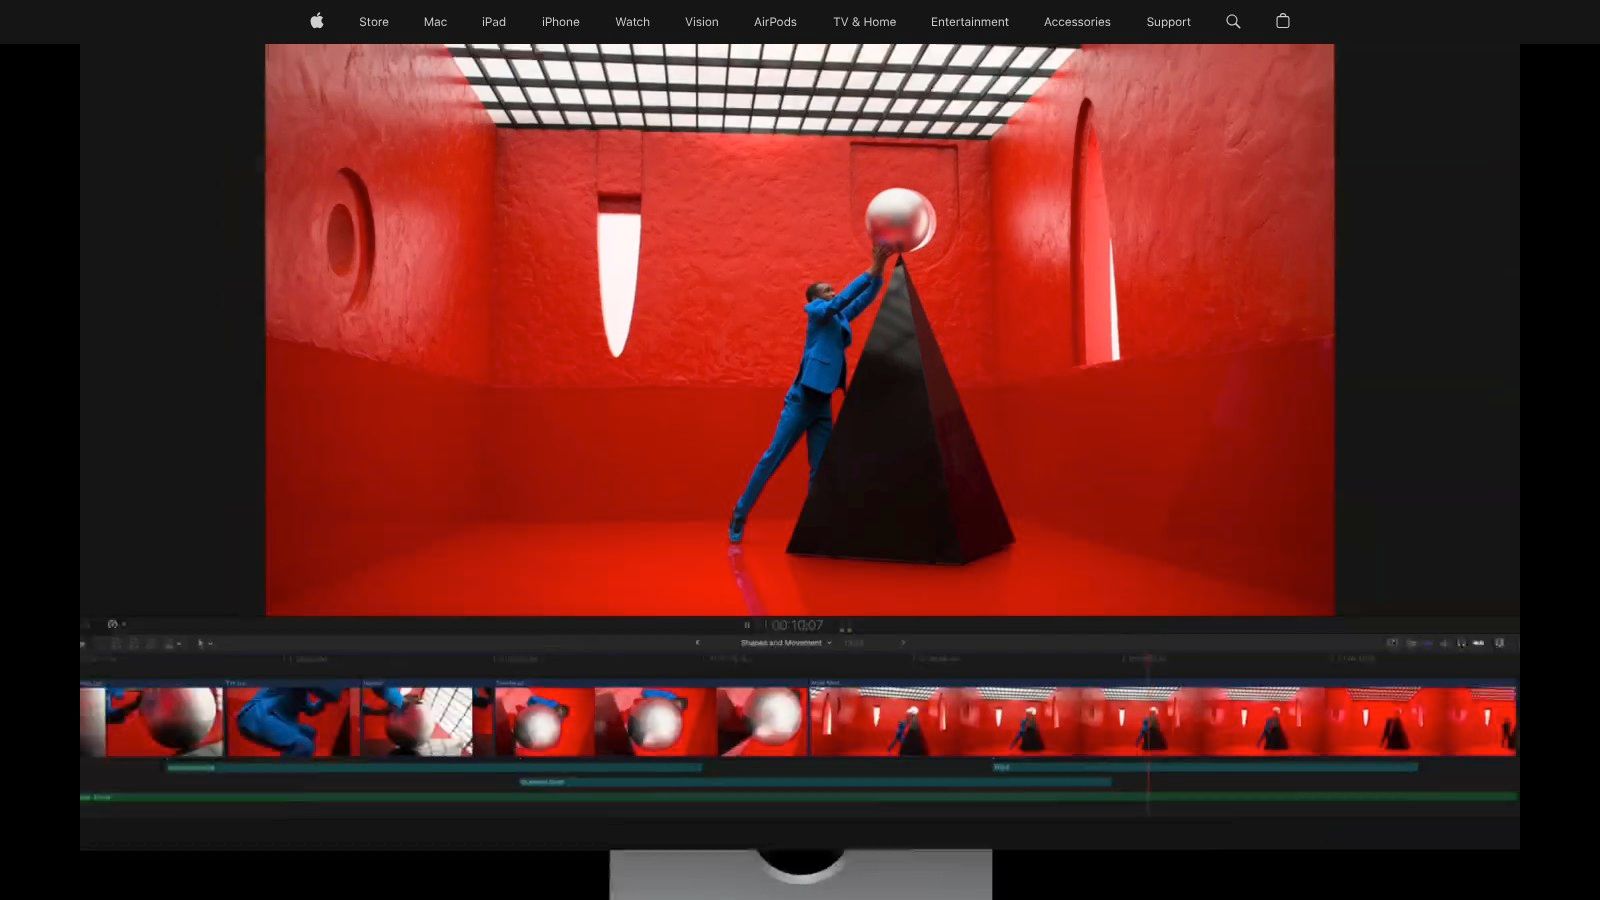Screen dimensions: 1600x900
Task: Click the forward chevron next to the project name
Action: pyautogui.click(x=903, y=643)
